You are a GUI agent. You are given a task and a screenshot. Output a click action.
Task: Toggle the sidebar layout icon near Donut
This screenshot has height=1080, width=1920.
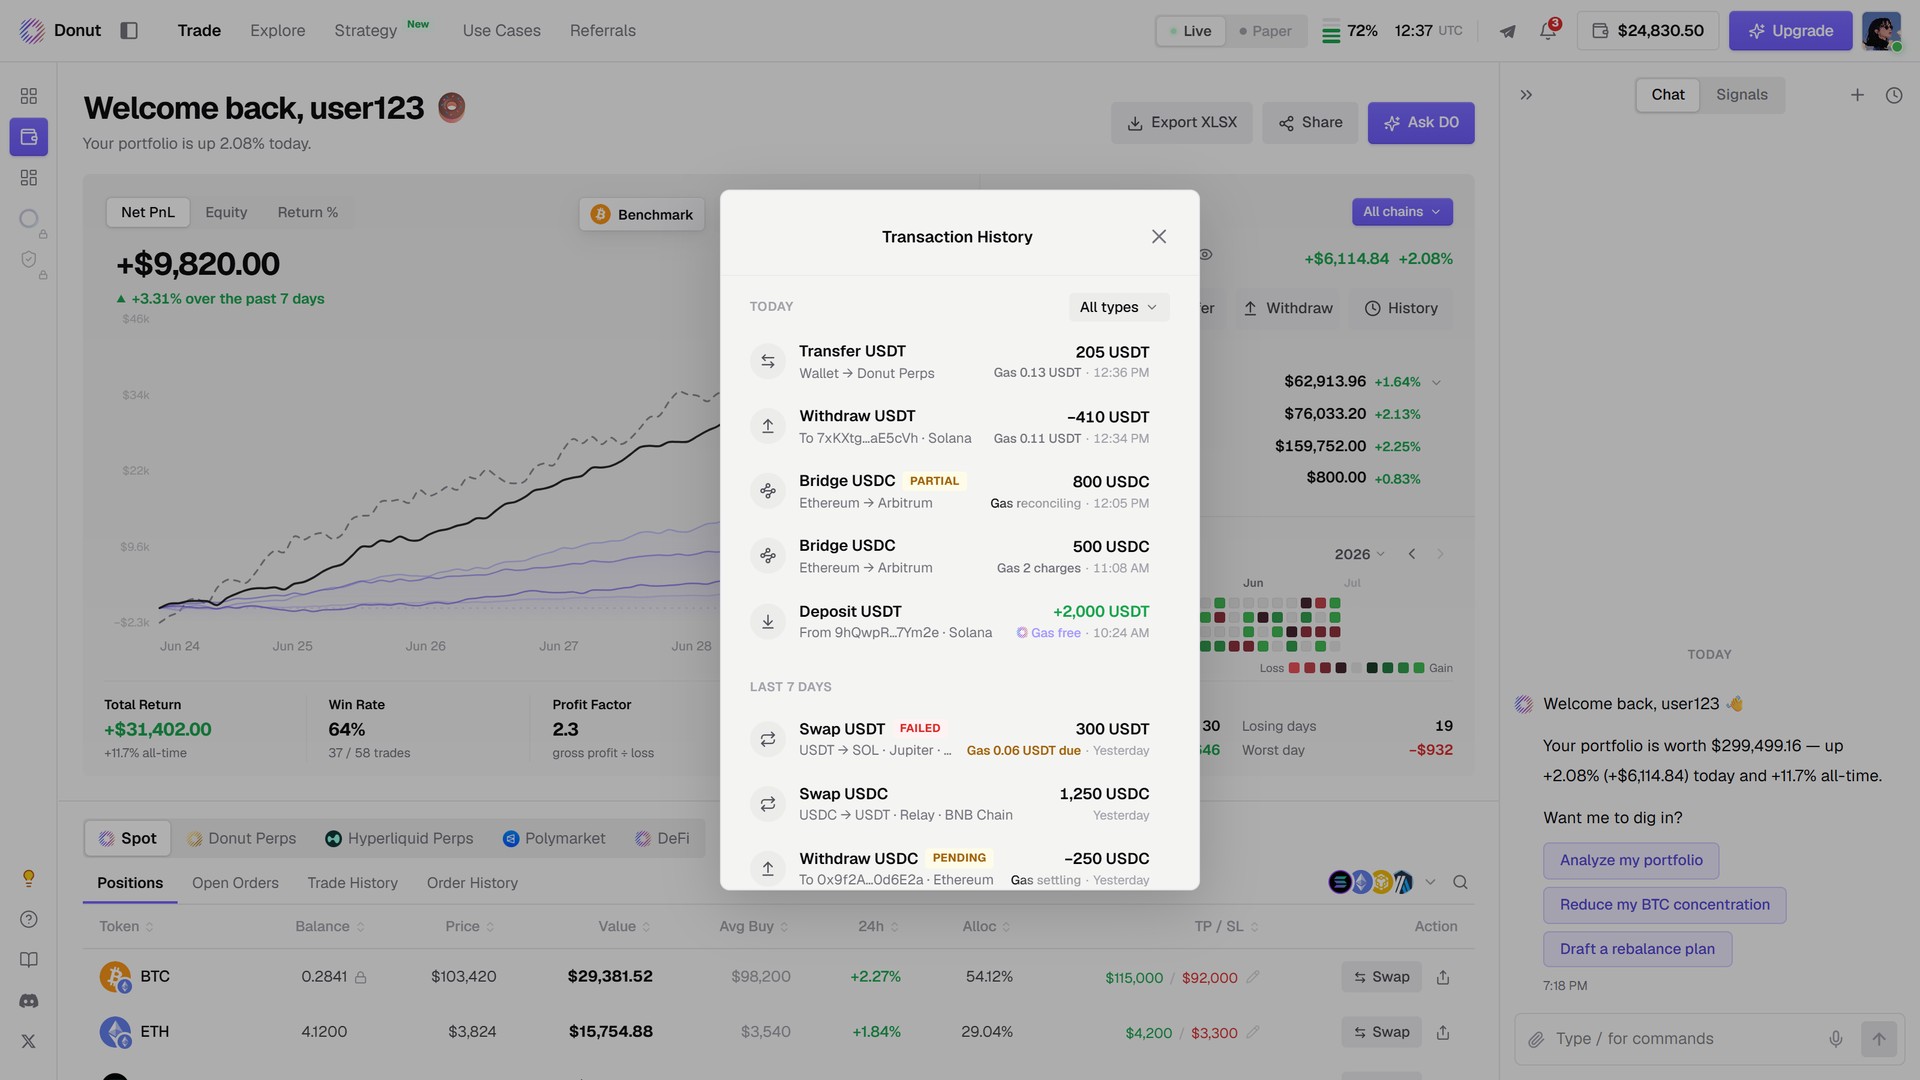(129, 31)
